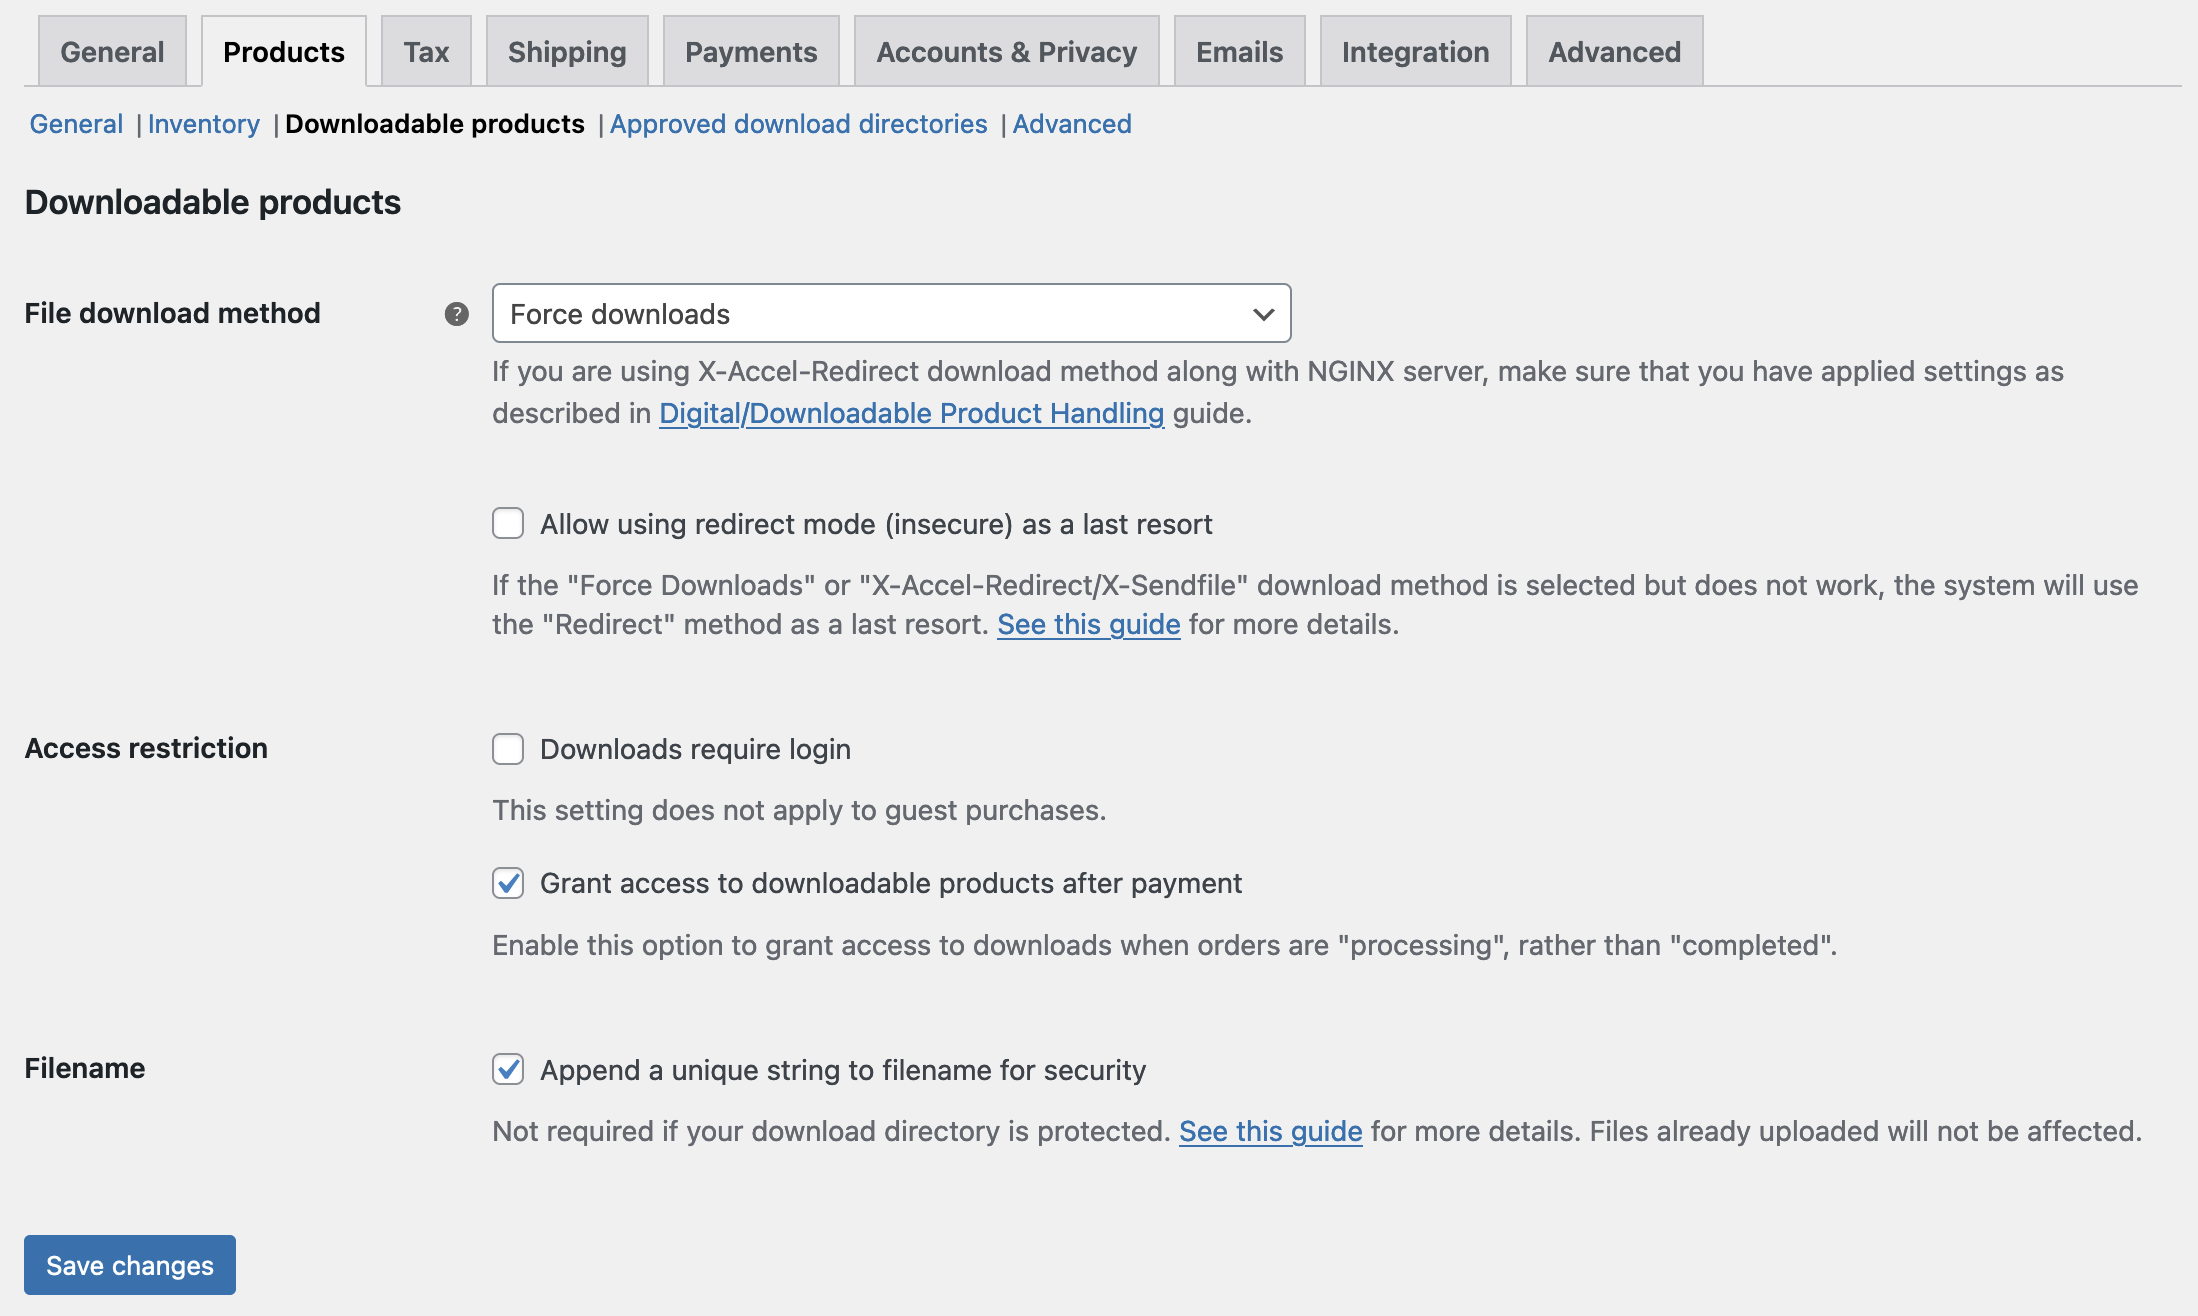This screenshot has height=1316, width=2198.
Task: Click the File download method help icon
Action: coord(456,314)
